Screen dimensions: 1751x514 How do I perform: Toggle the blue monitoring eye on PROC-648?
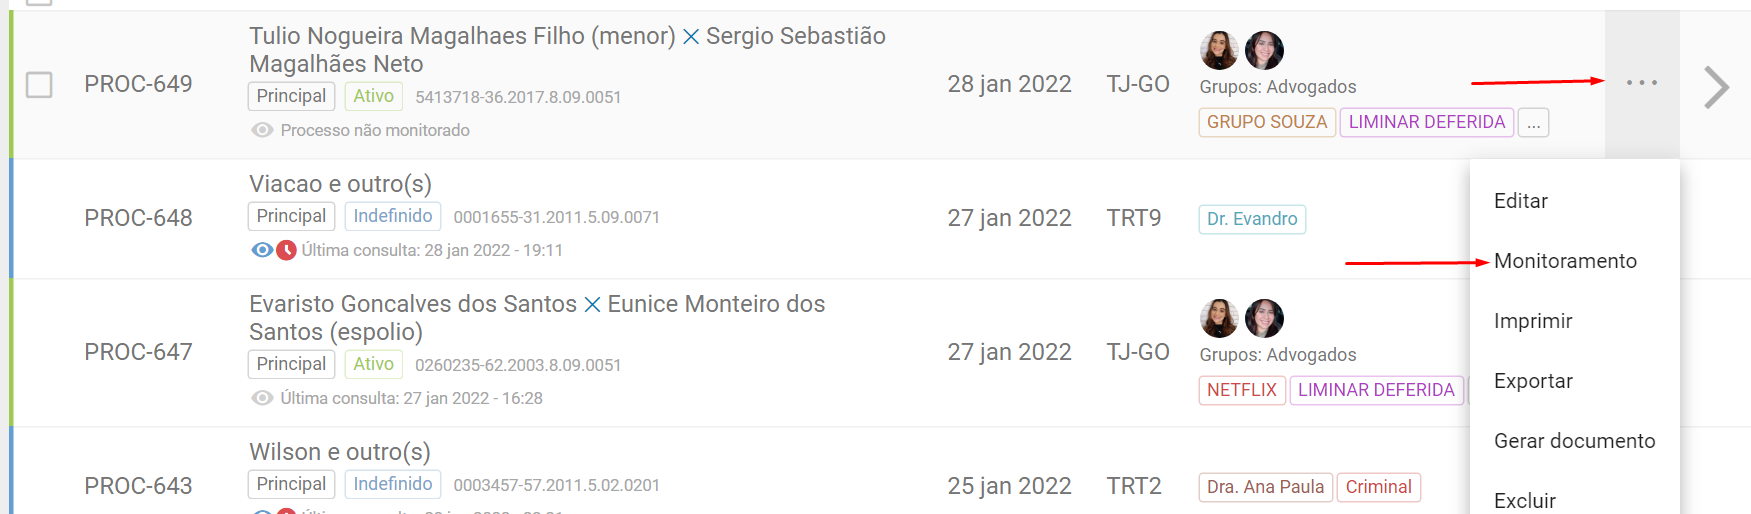click(x=262, y=250)
